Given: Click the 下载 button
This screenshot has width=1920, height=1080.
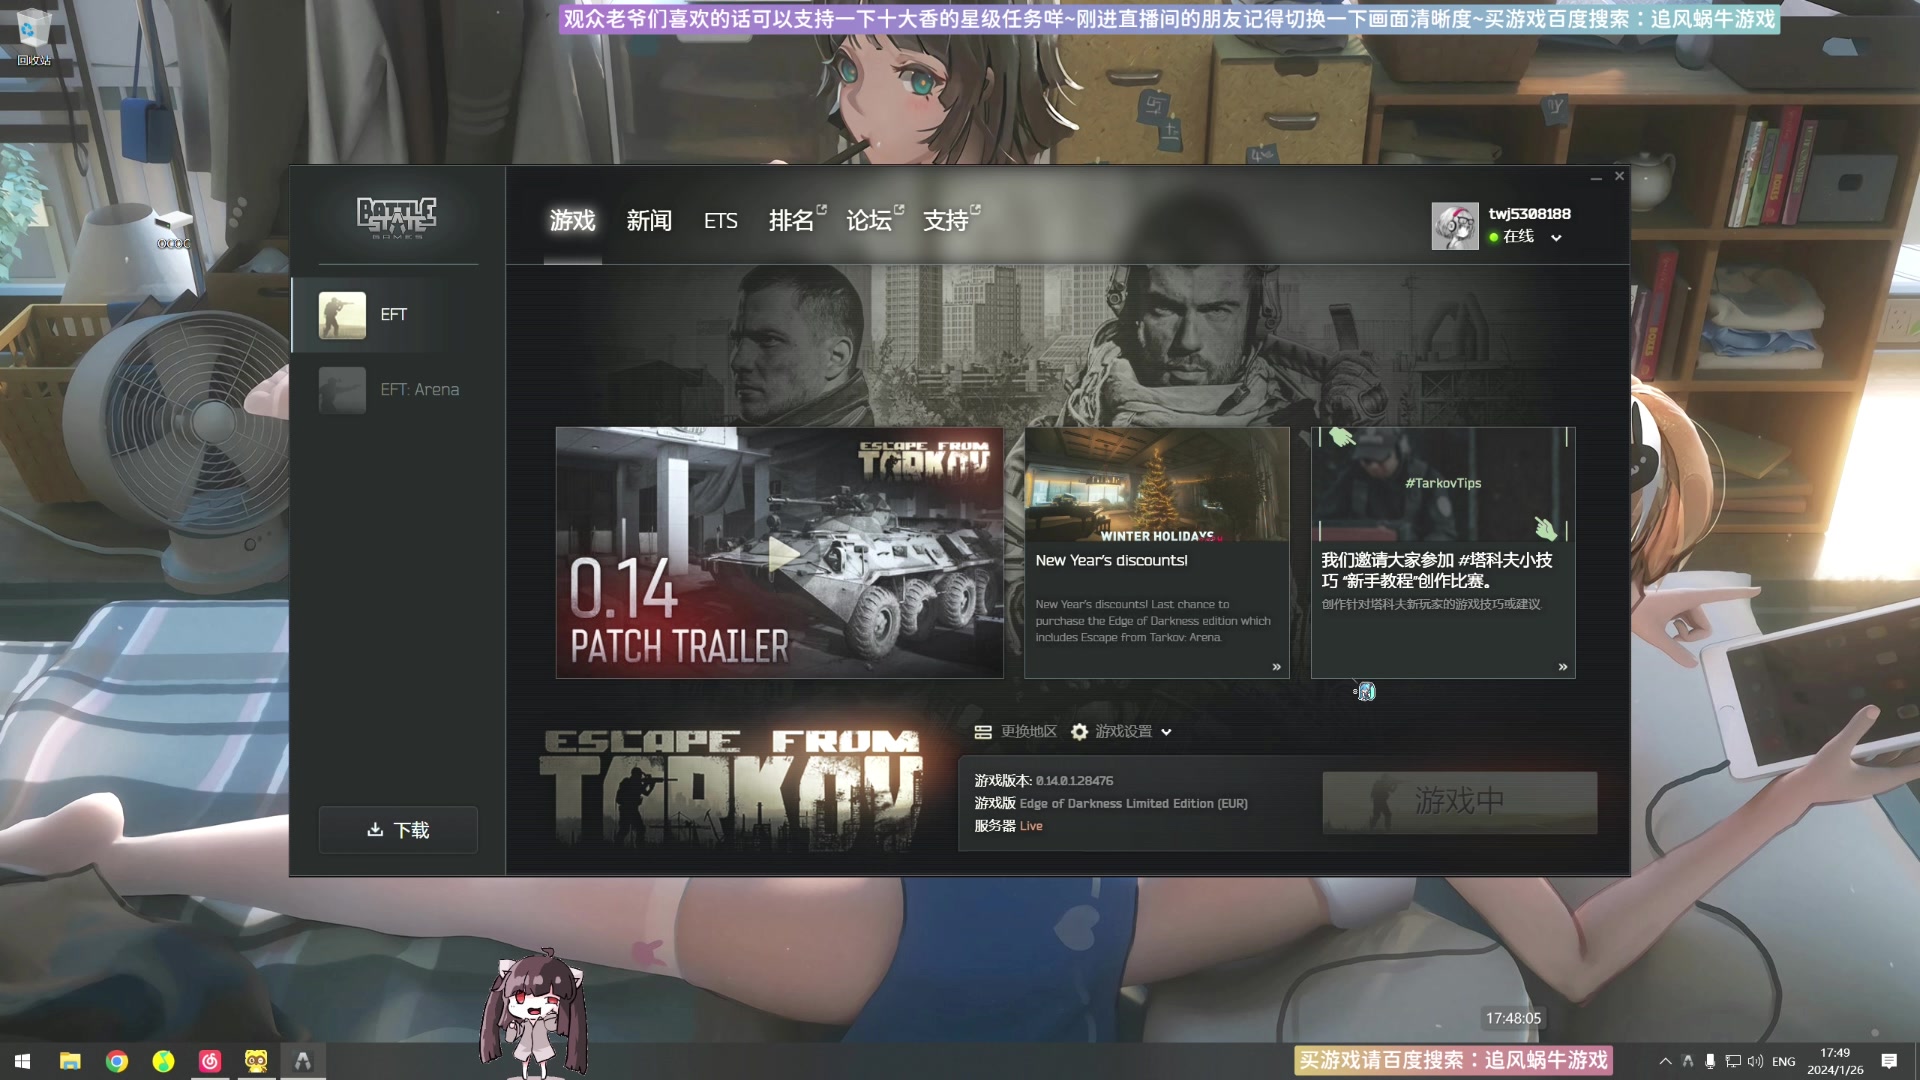Looking at the screenshot, I should click(x=398, y=830).
